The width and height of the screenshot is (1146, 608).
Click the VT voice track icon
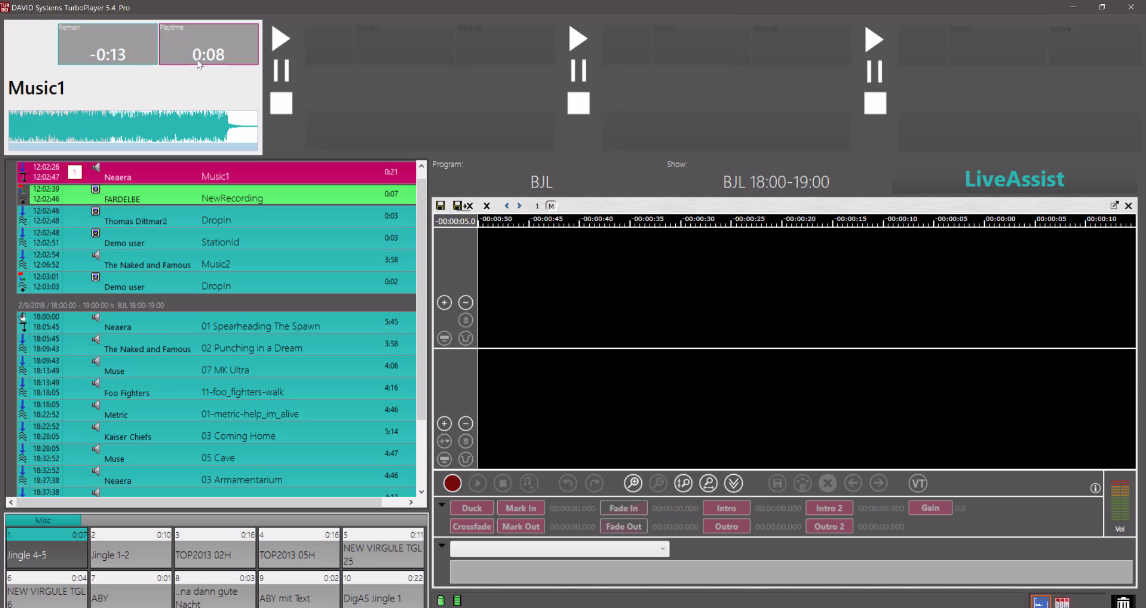[x=918, y=484]
